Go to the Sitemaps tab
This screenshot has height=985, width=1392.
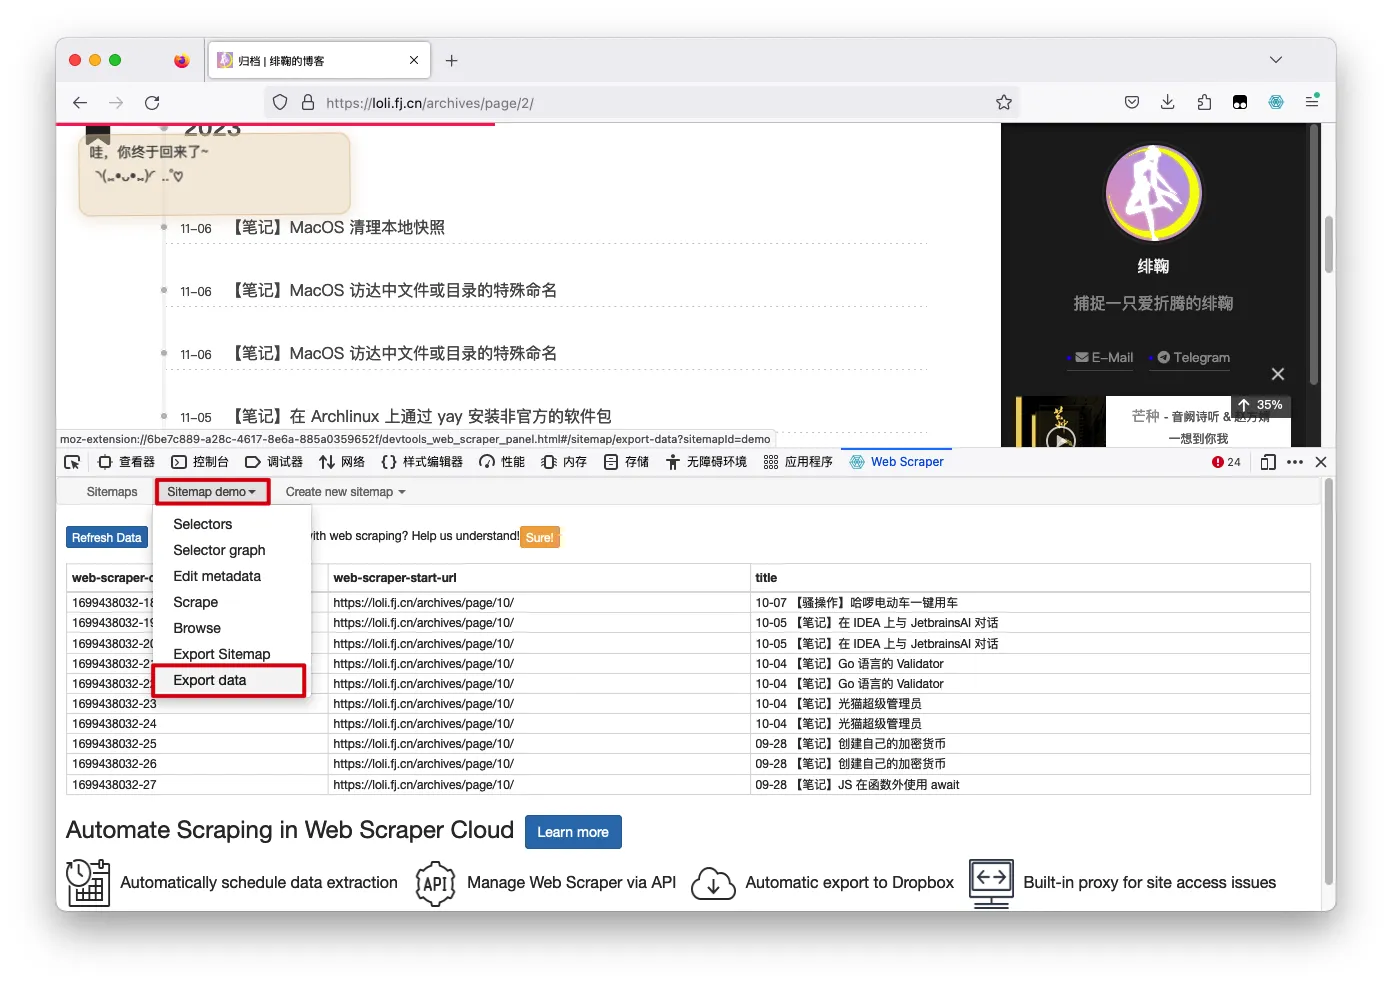tap(112, 492)
